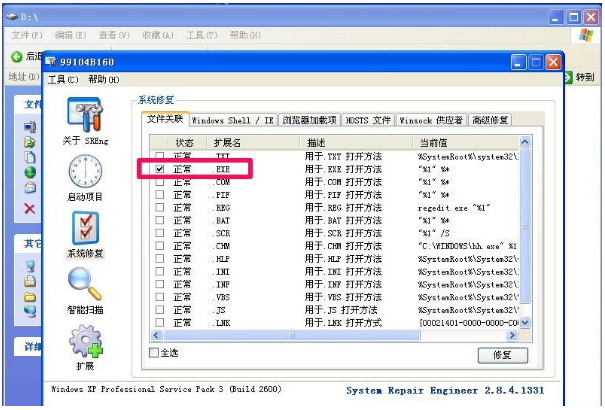605x410 pixels.
Task: Switch to the Windows Shell / IE tab
Action: [232, 120]
